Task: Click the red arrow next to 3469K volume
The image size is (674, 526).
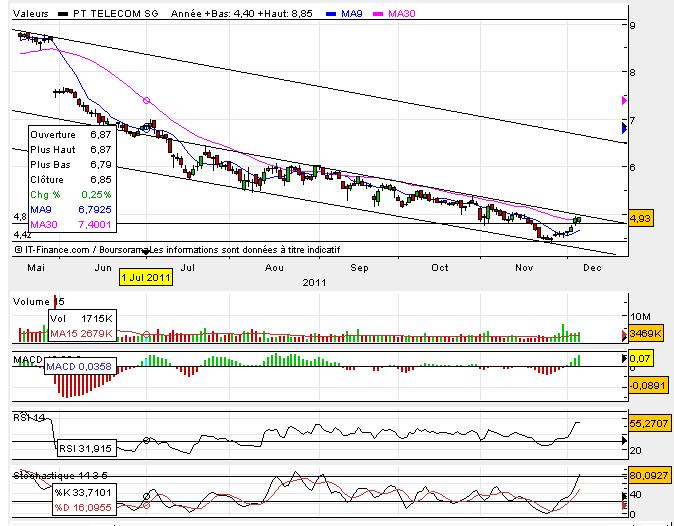Action: pyautogui.click(x=625, y=336)
